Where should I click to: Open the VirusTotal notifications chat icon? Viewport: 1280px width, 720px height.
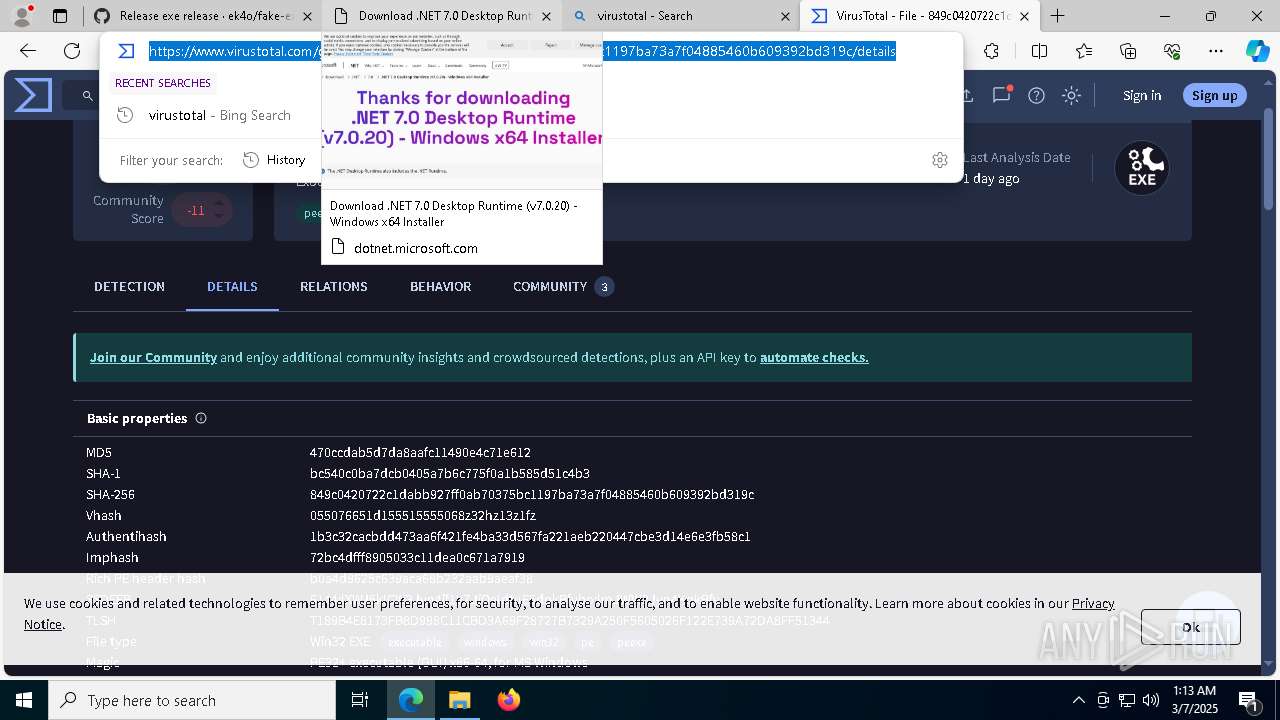click(1001, 95)
